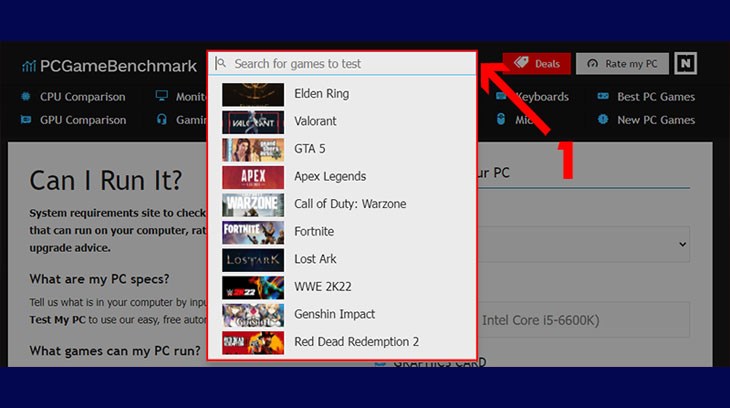Viewport: 730px width, 408px height.
Task: Select Call of Duty: Warzone suggestion
Action: [348, 204]
